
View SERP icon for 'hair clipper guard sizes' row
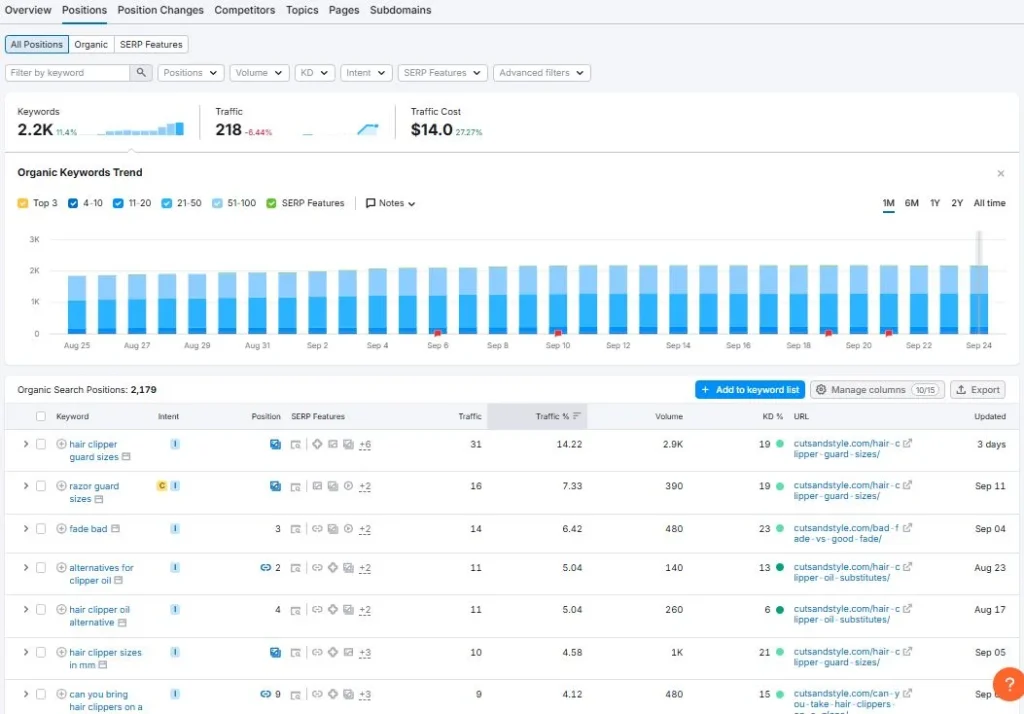[x=296, y=445]
